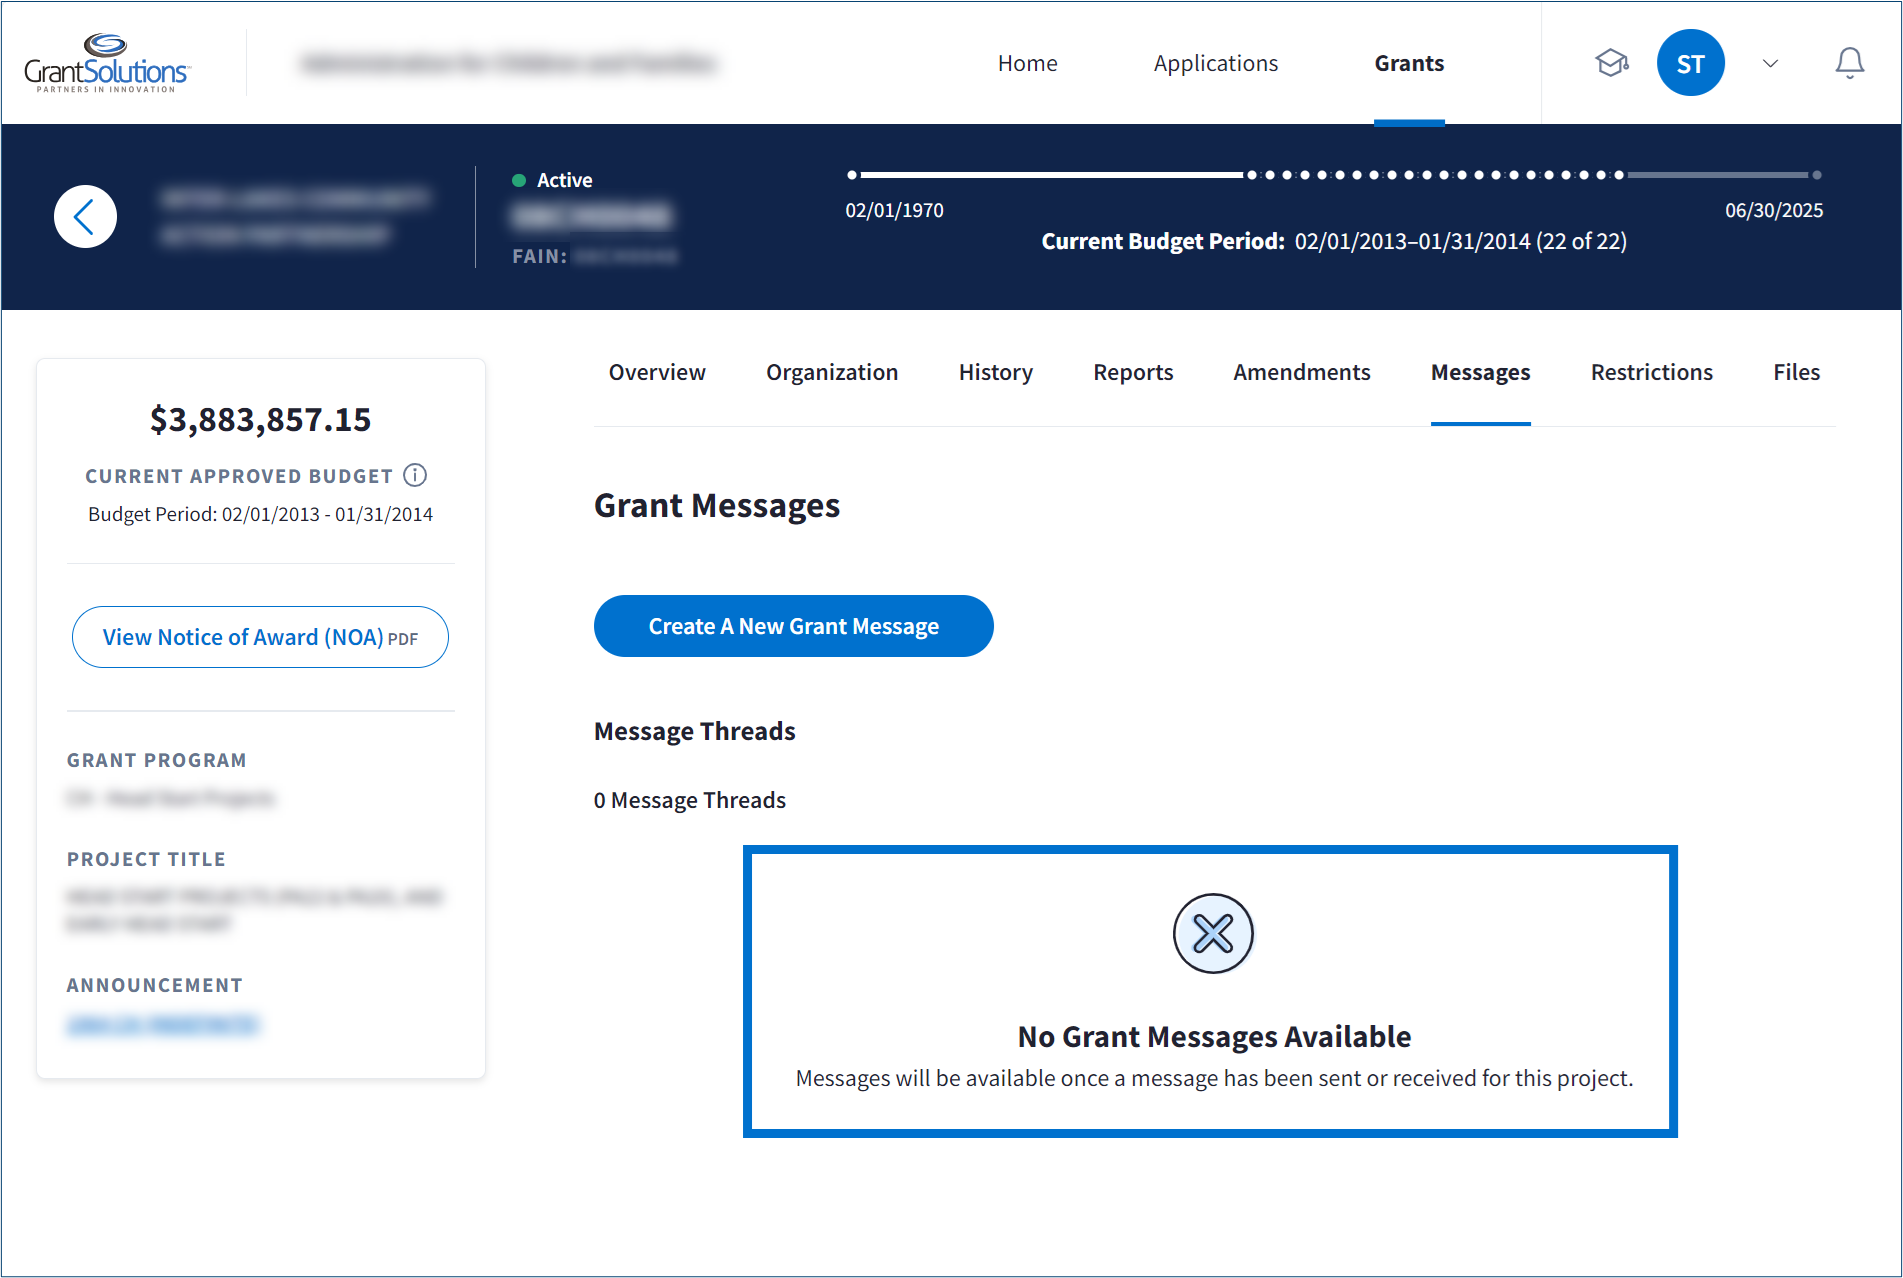Image resolution: width=1903 pixels, height=1278 pixels.
Task: Go to the Home menu item
Action: pos(1027,63)
